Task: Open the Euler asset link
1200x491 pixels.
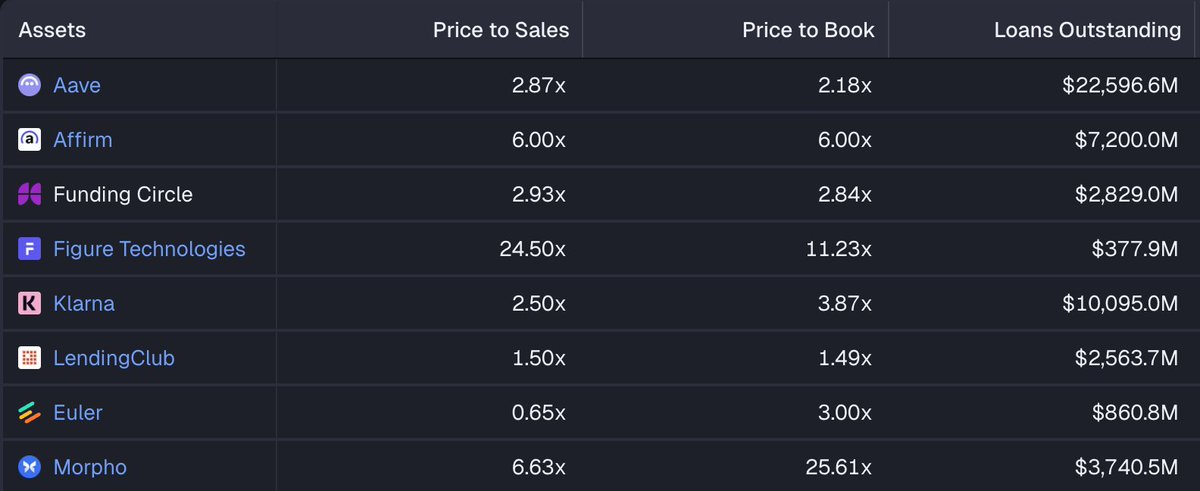Action: coord(78,412)
